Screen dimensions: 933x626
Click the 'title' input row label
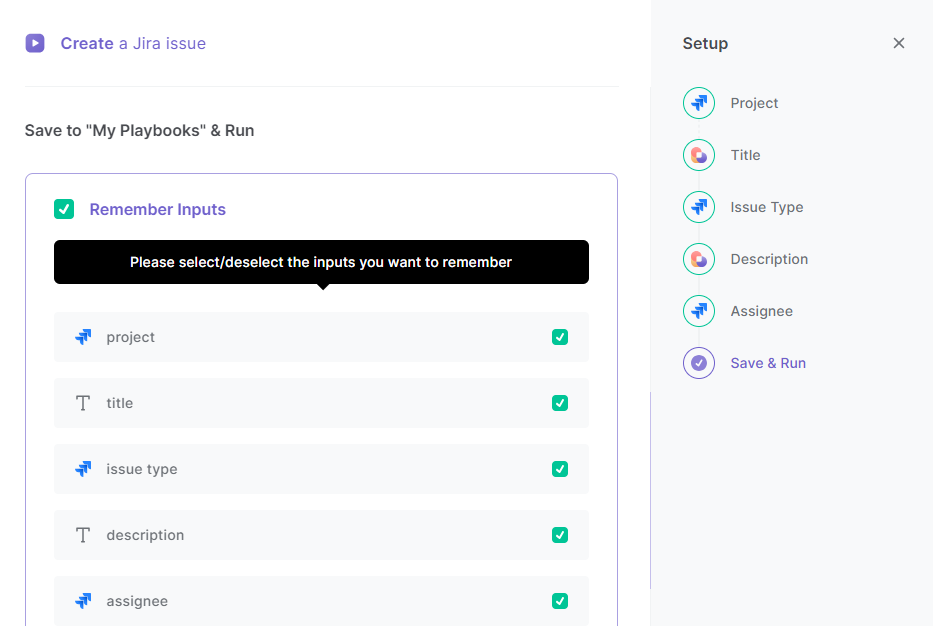[x=120, y=403]
